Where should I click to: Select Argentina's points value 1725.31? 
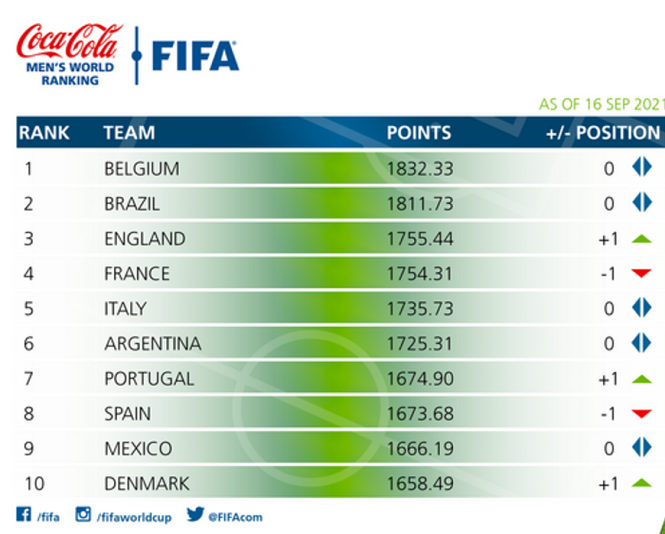coord(419,343)
